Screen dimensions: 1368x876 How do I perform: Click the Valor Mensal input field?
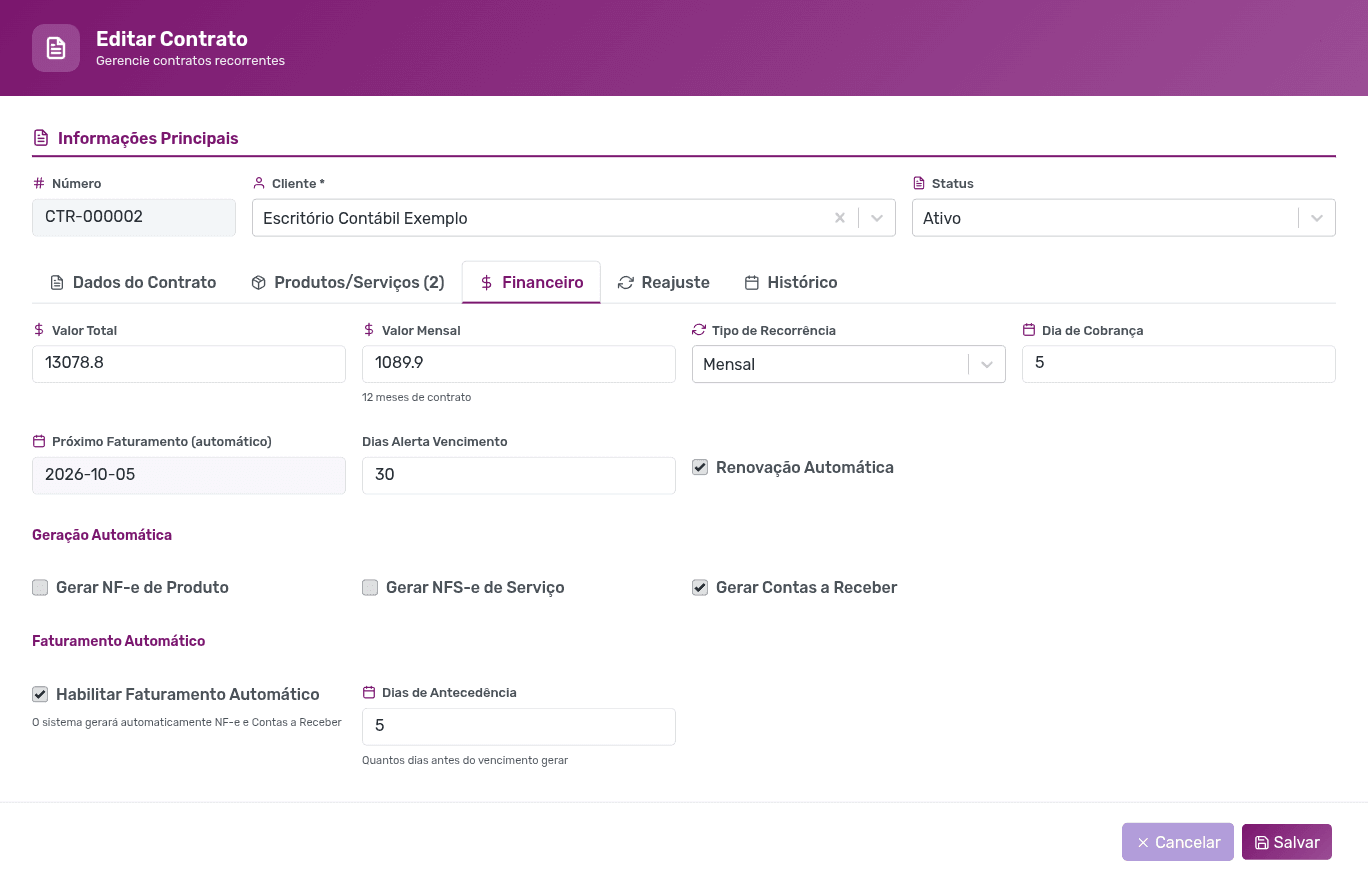[519, 364]
